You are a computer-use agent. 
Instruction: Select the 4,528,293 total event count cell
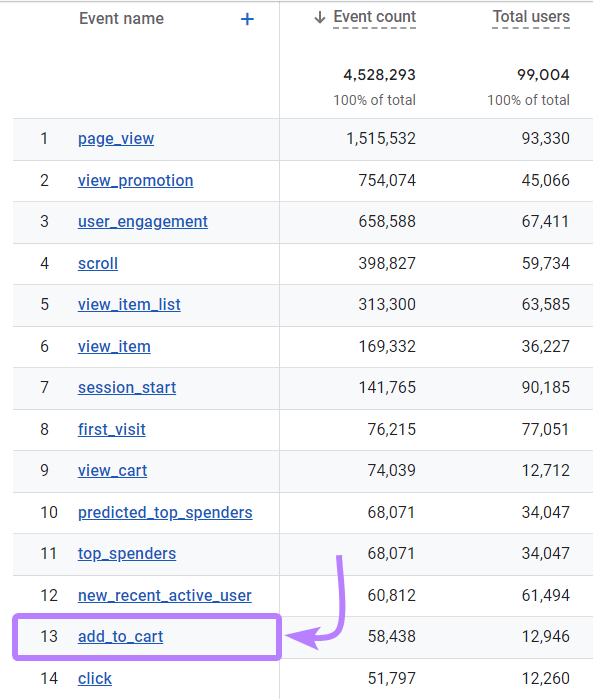click(379, 74)
